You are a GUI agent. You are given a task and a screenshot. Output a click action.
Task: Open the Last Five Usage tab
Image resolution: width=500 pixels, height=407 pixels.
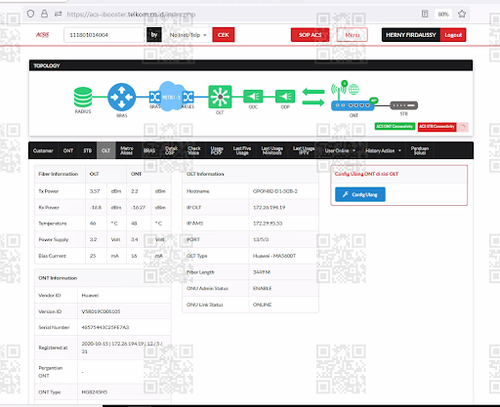click(242, 151)
